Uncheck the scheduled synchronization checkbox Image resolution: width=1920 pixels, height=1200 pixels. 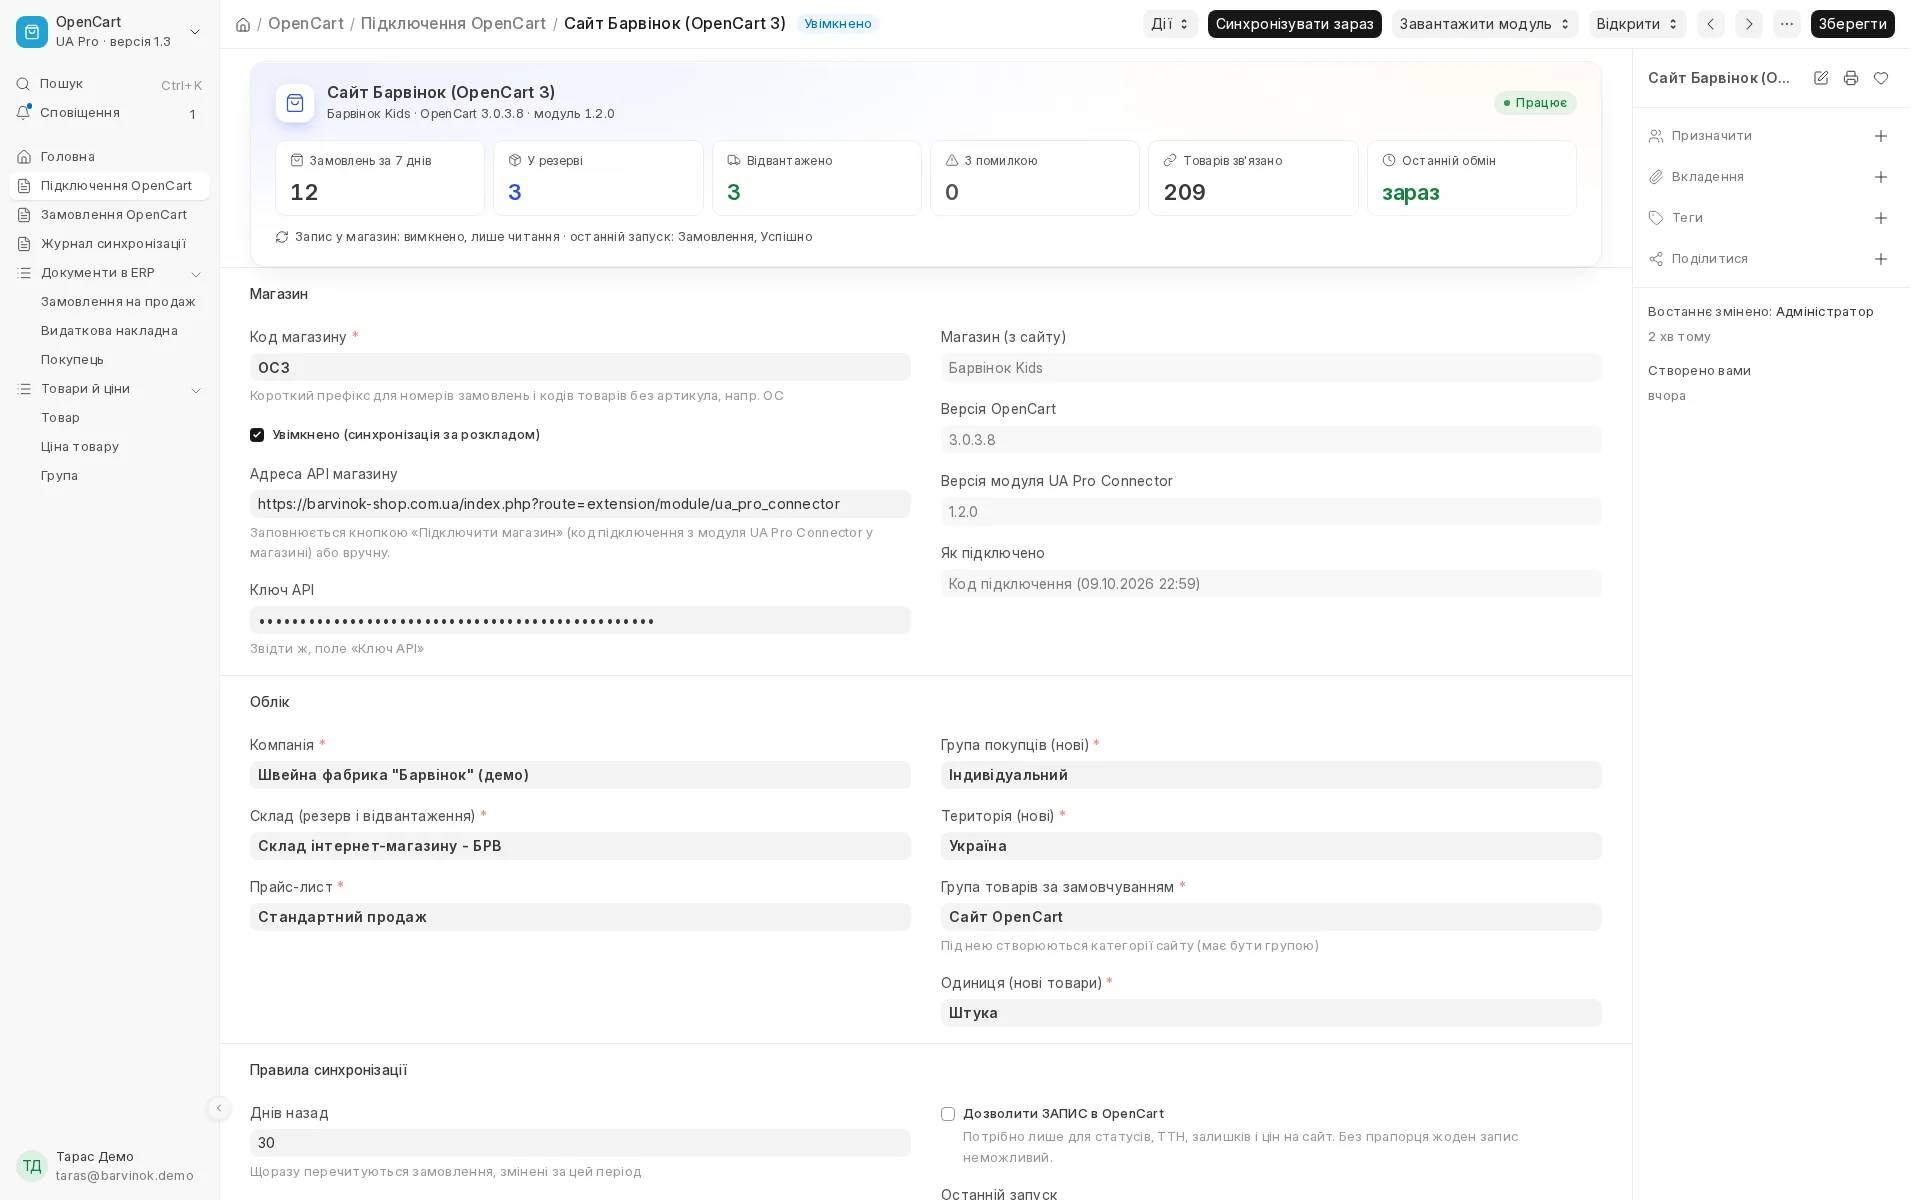pyautogui.click(x=257, y=435)
